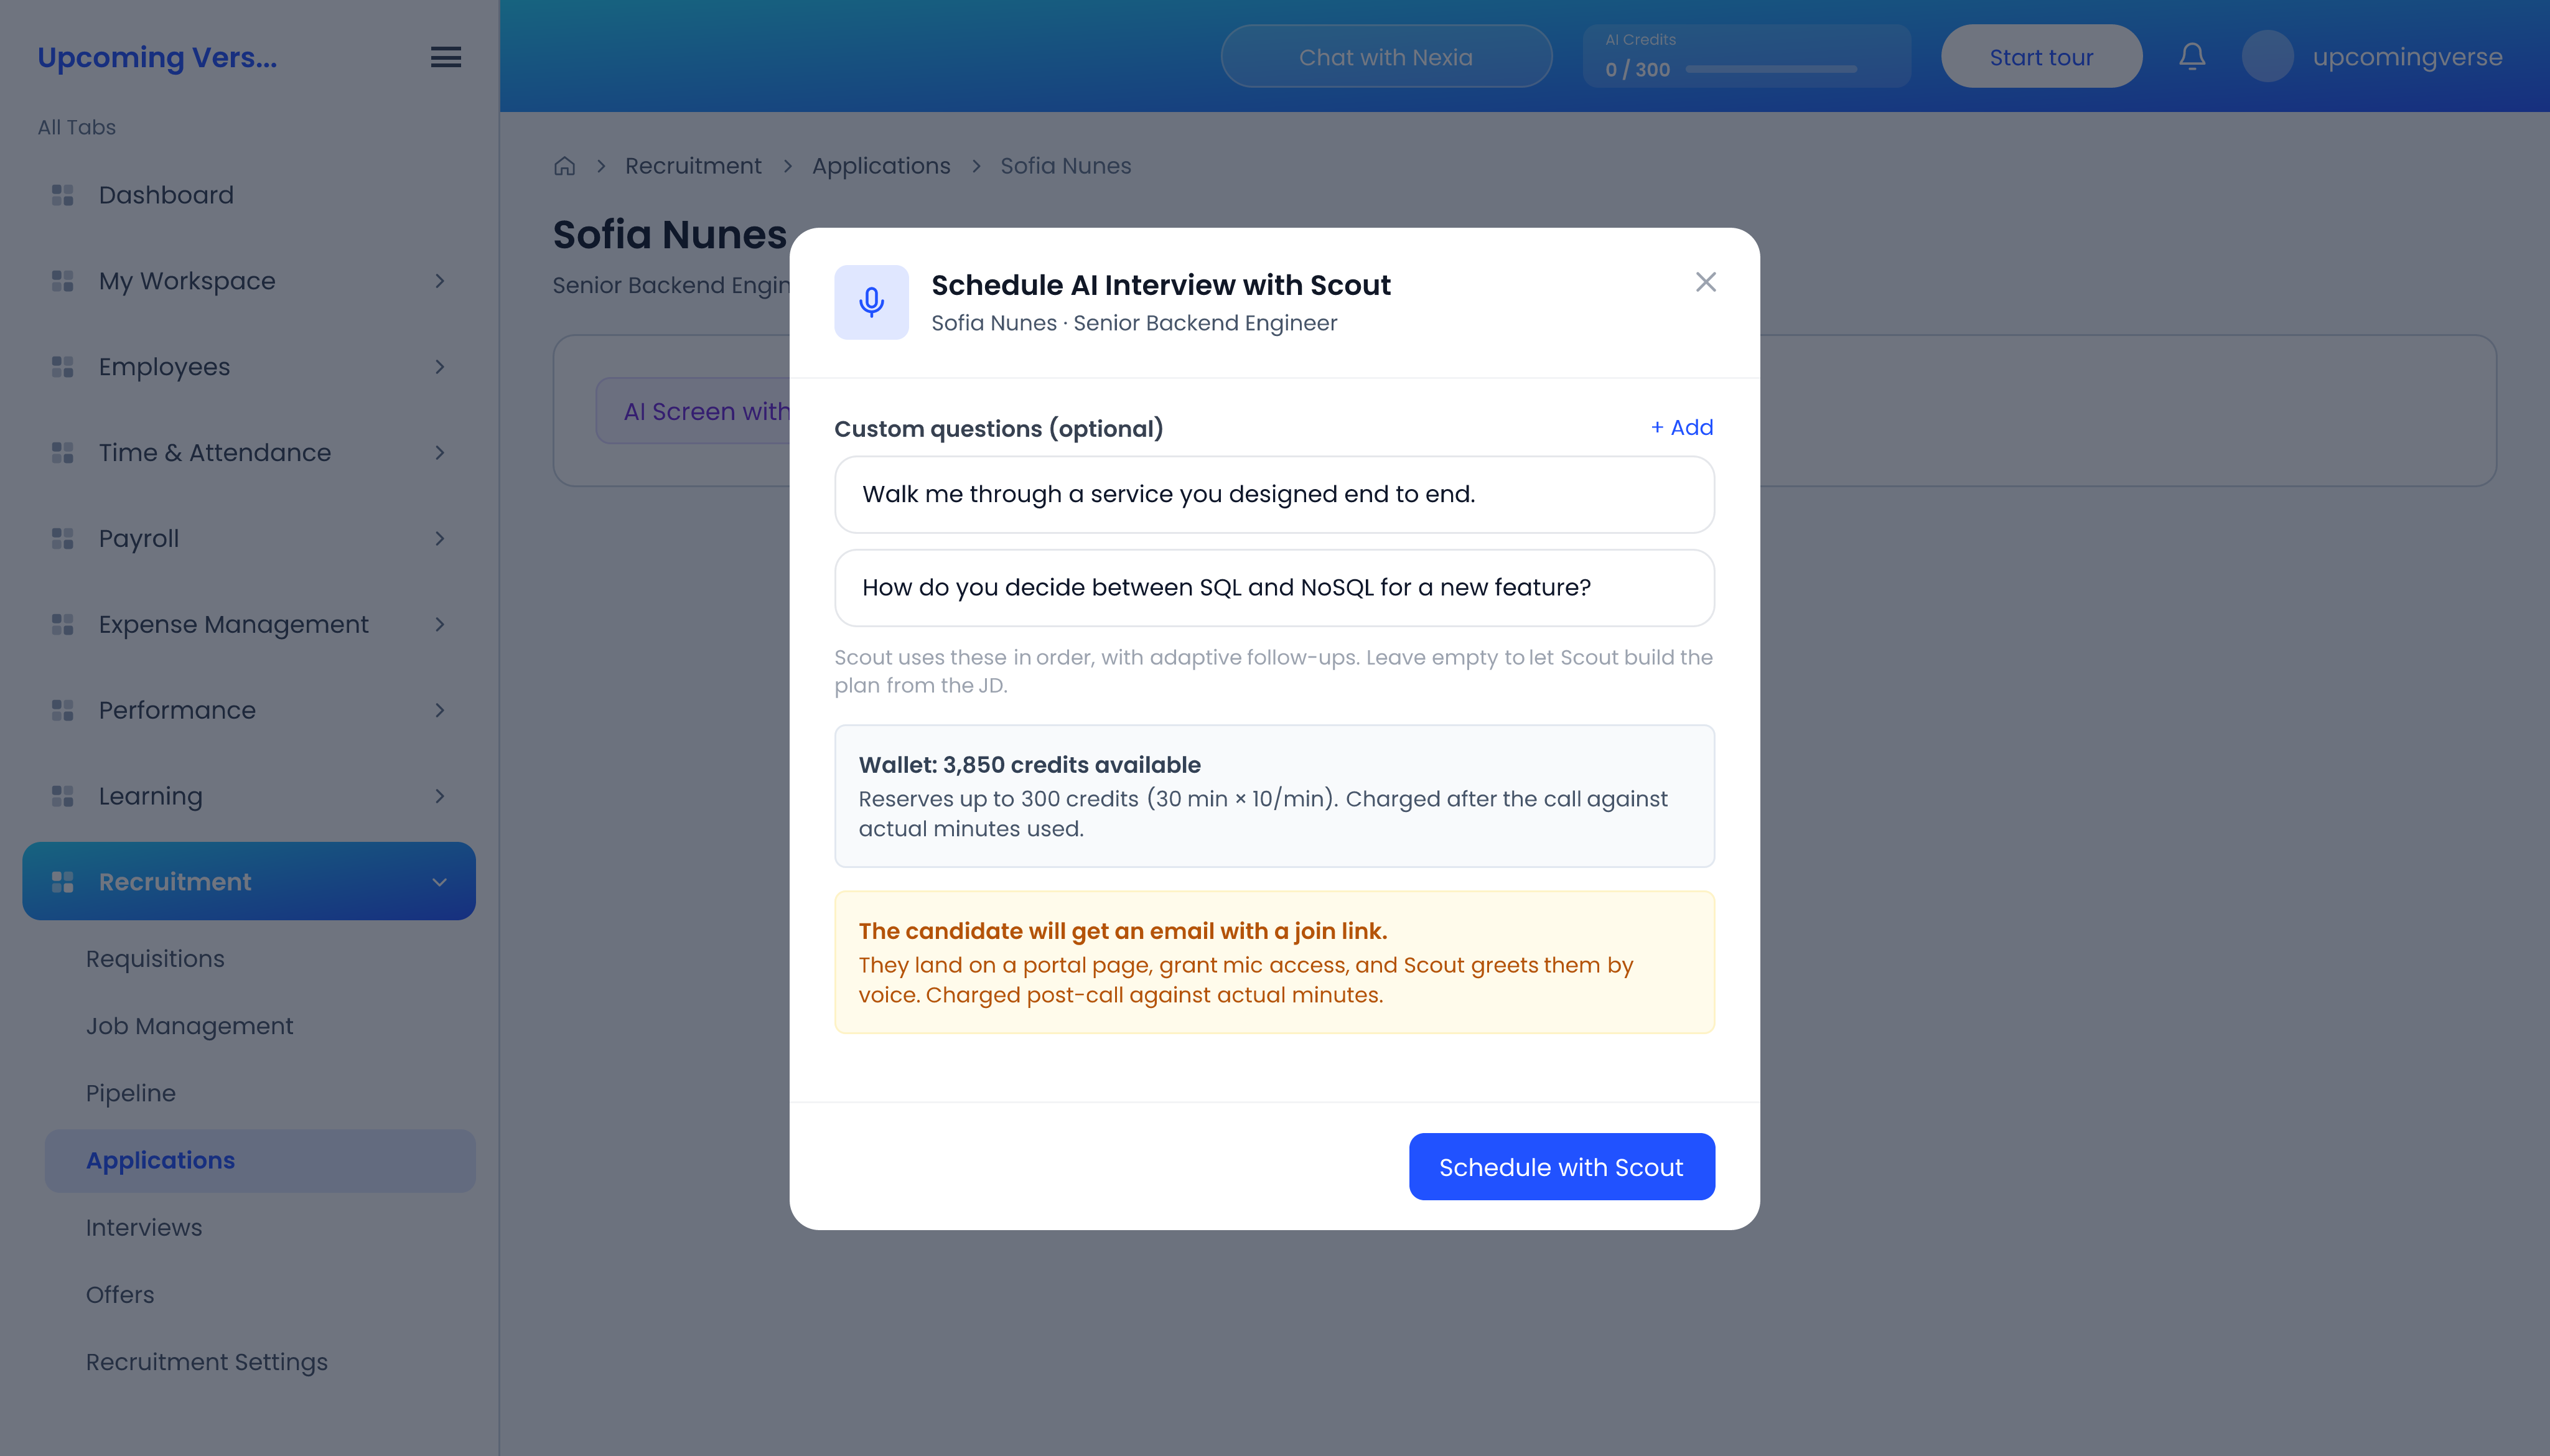Click 'The candidate will get an email' notice

pyautogui.click(x=1274, y=962)
